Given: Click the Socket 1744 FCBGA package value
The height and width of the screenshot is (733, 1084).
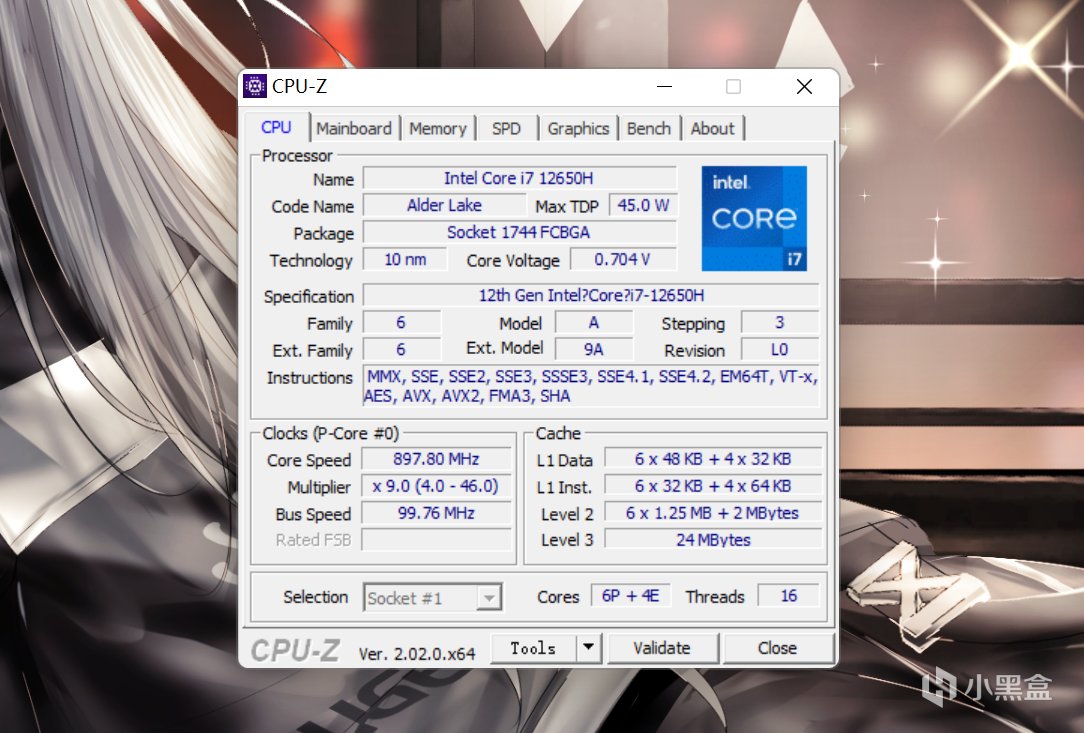Looking at the screenshot, I should [519, 232].
